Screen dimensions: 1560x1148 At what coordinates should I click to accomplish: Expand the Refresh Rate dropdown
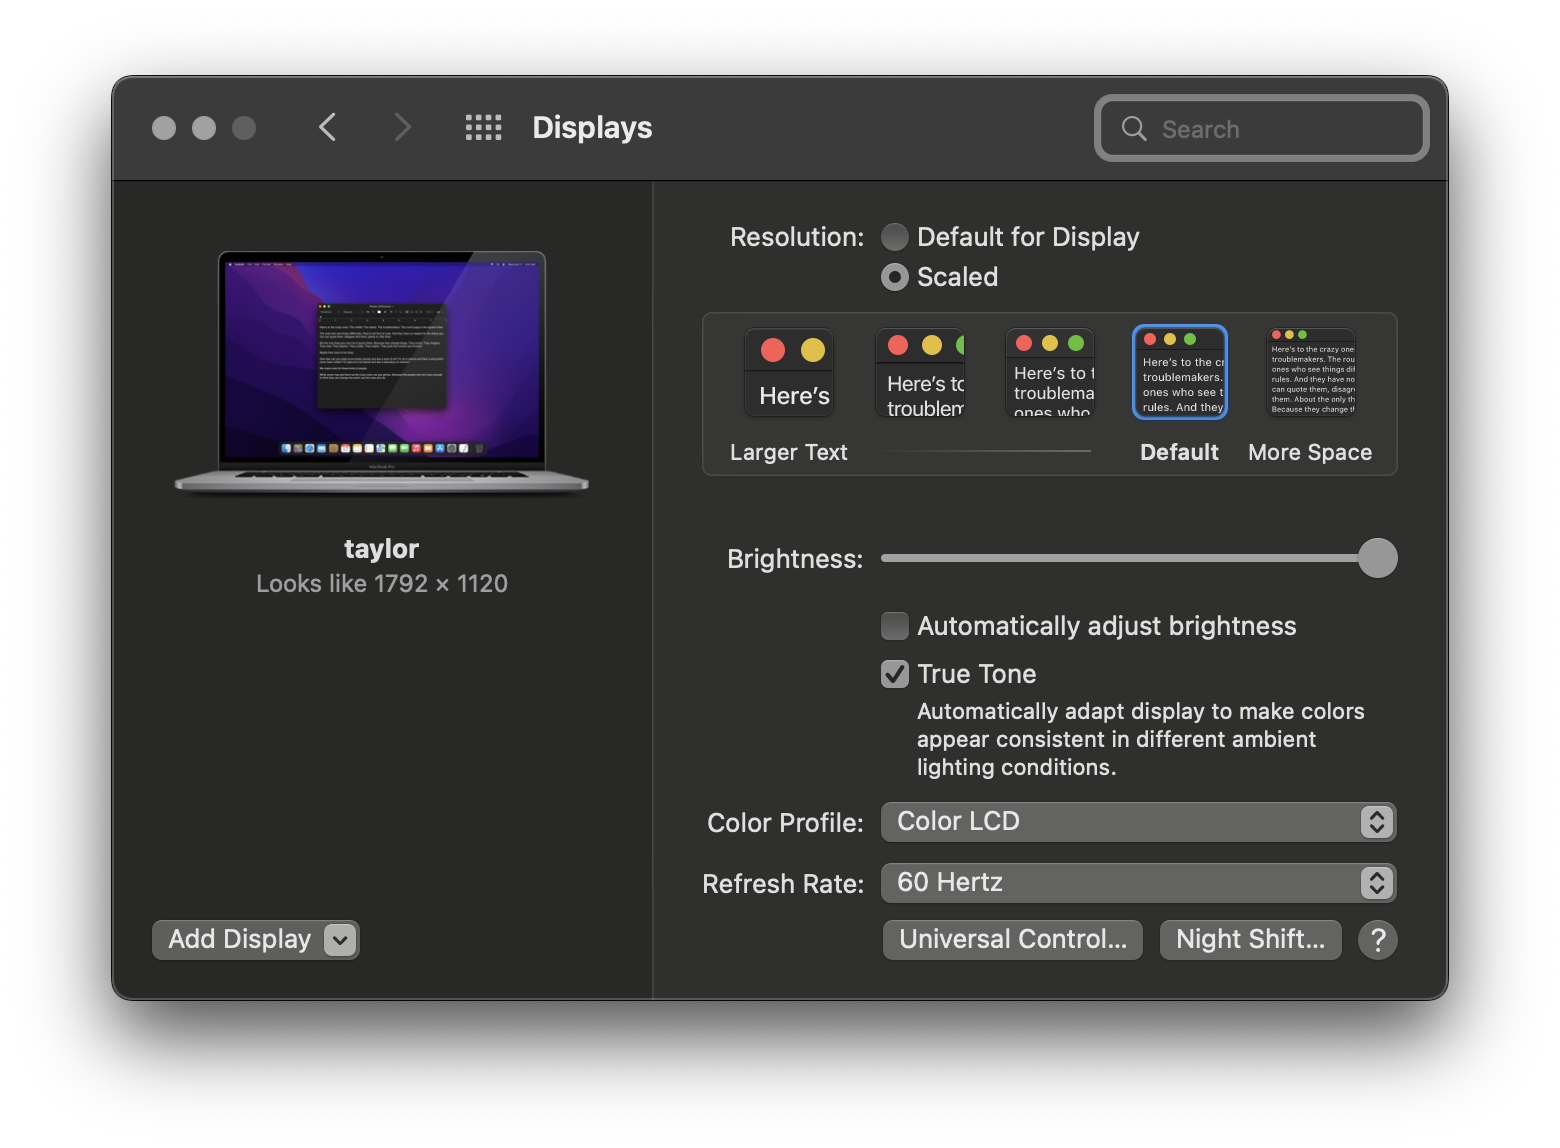point(1138,883)
